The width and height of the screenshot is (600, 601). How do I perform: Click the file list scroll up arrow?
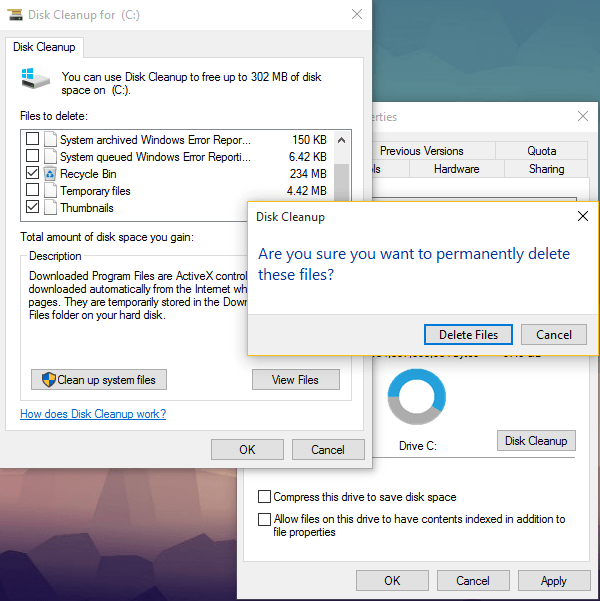click(x=341, y=140)
